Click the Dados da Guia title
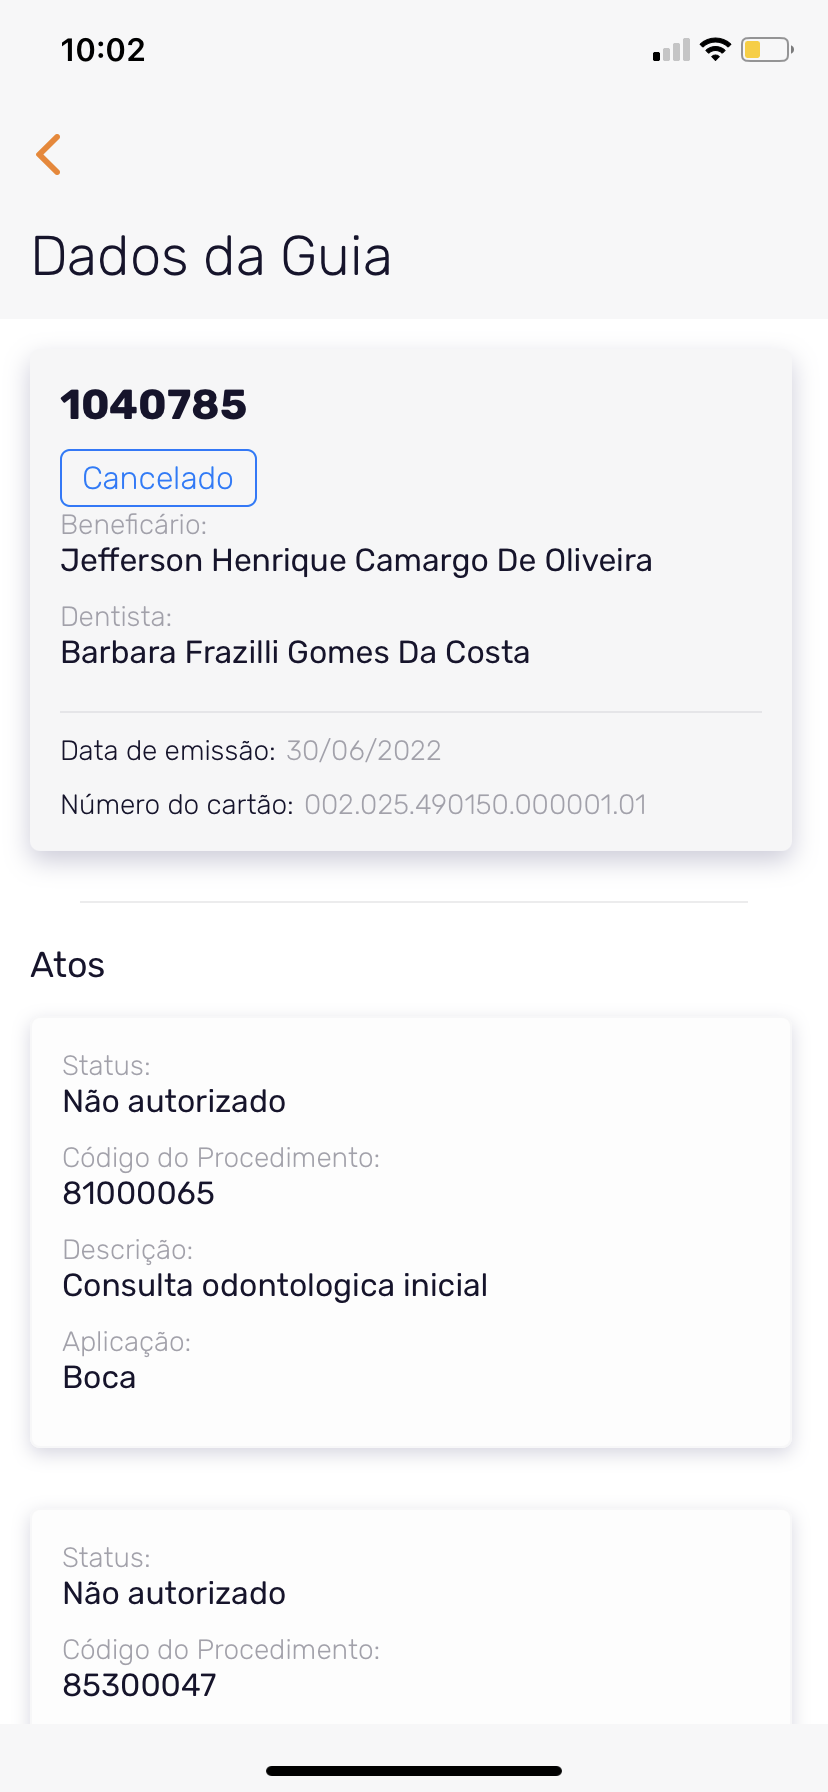 click(x=211, y=256)
